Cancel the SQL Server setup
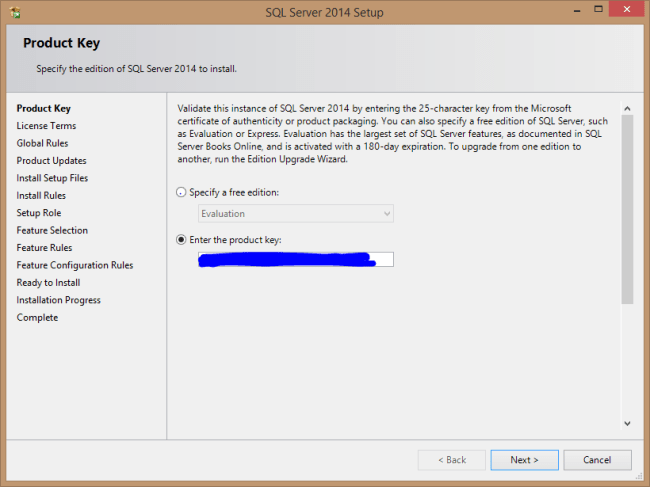Viewport: 650px width, 487px height. [x=597, y=460]
